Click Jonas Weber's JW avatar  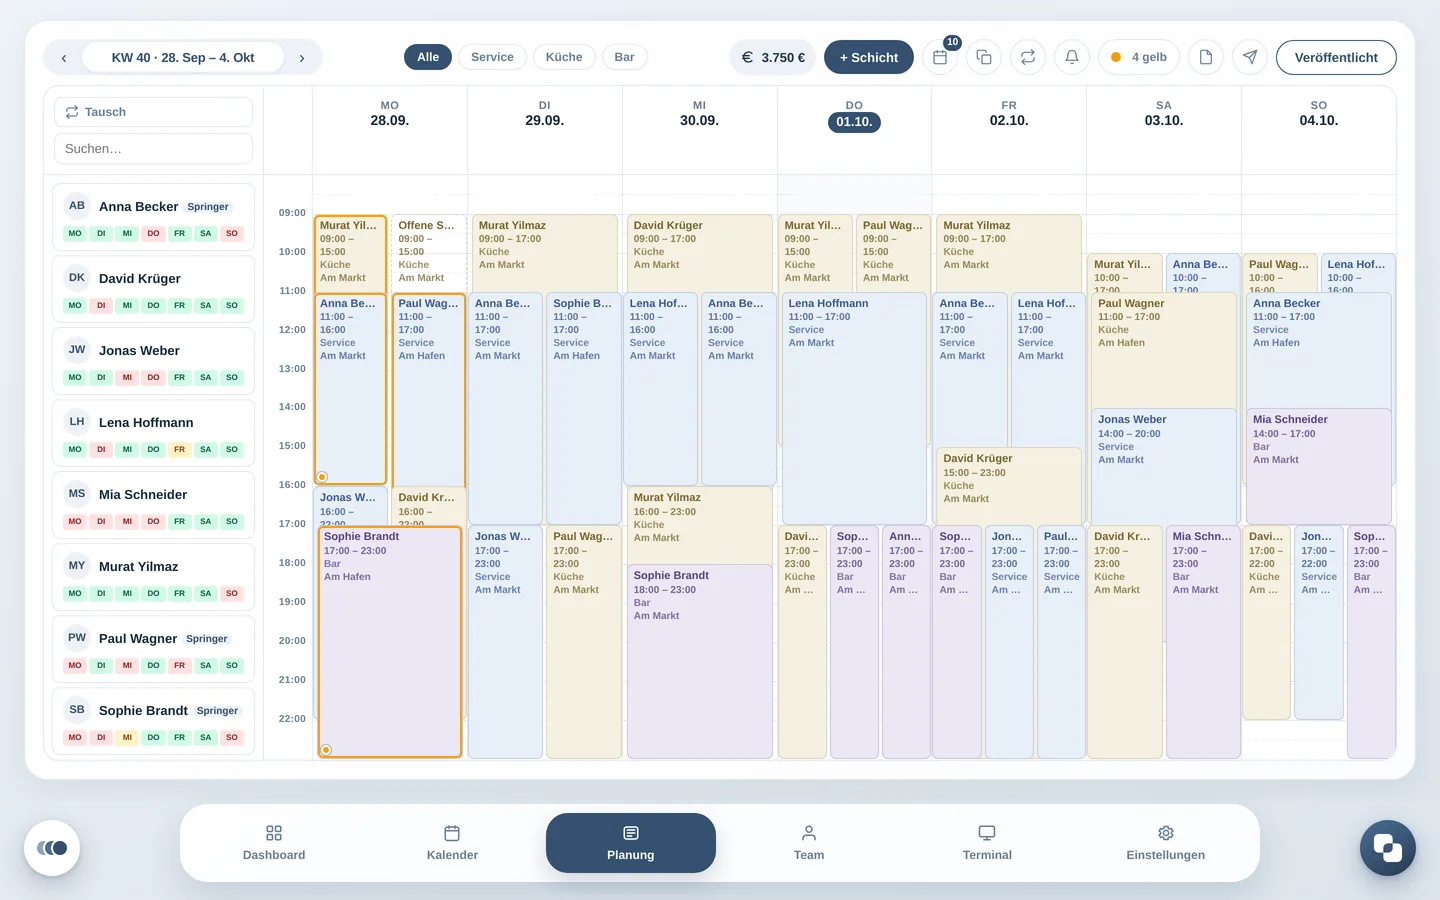(77, 350)
